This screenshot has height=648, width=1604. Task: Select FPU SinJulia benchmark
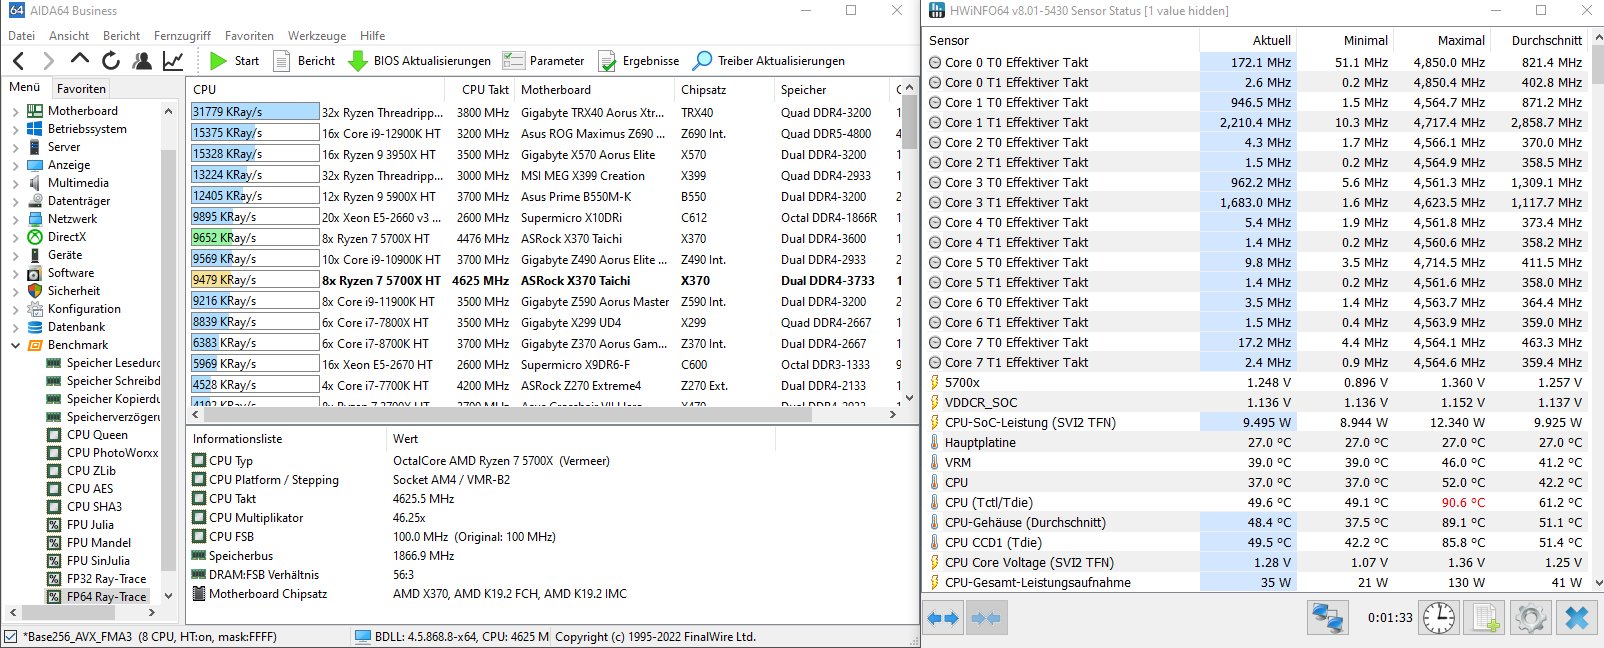click(98, 561)
